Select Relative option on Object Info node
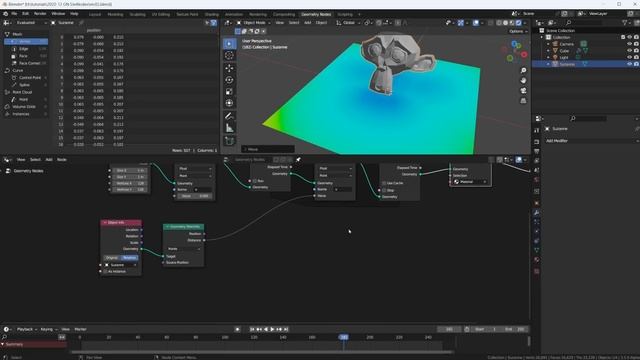The height and width of the screenshot is (360, 640). [130, 258]
